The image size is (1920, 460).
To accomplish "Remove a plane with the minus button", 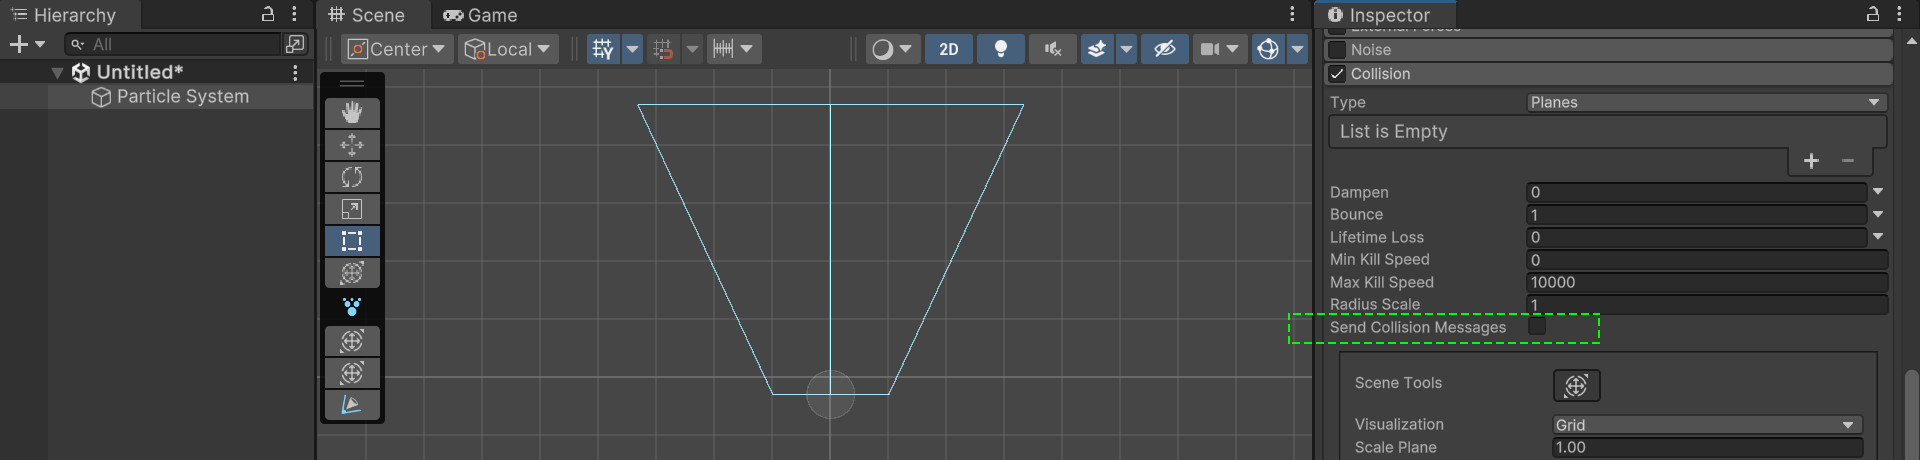I will (x=1848, y=161).
